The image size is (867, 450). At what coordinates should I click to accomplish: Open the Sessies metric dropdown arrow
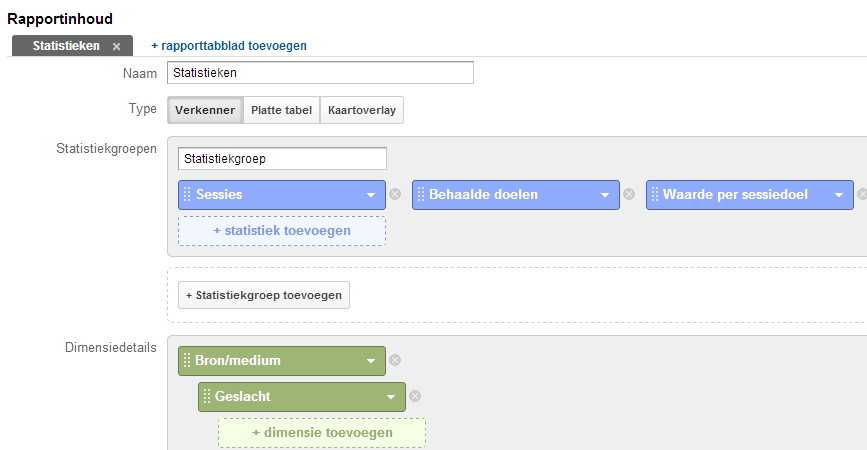[371, 195]
